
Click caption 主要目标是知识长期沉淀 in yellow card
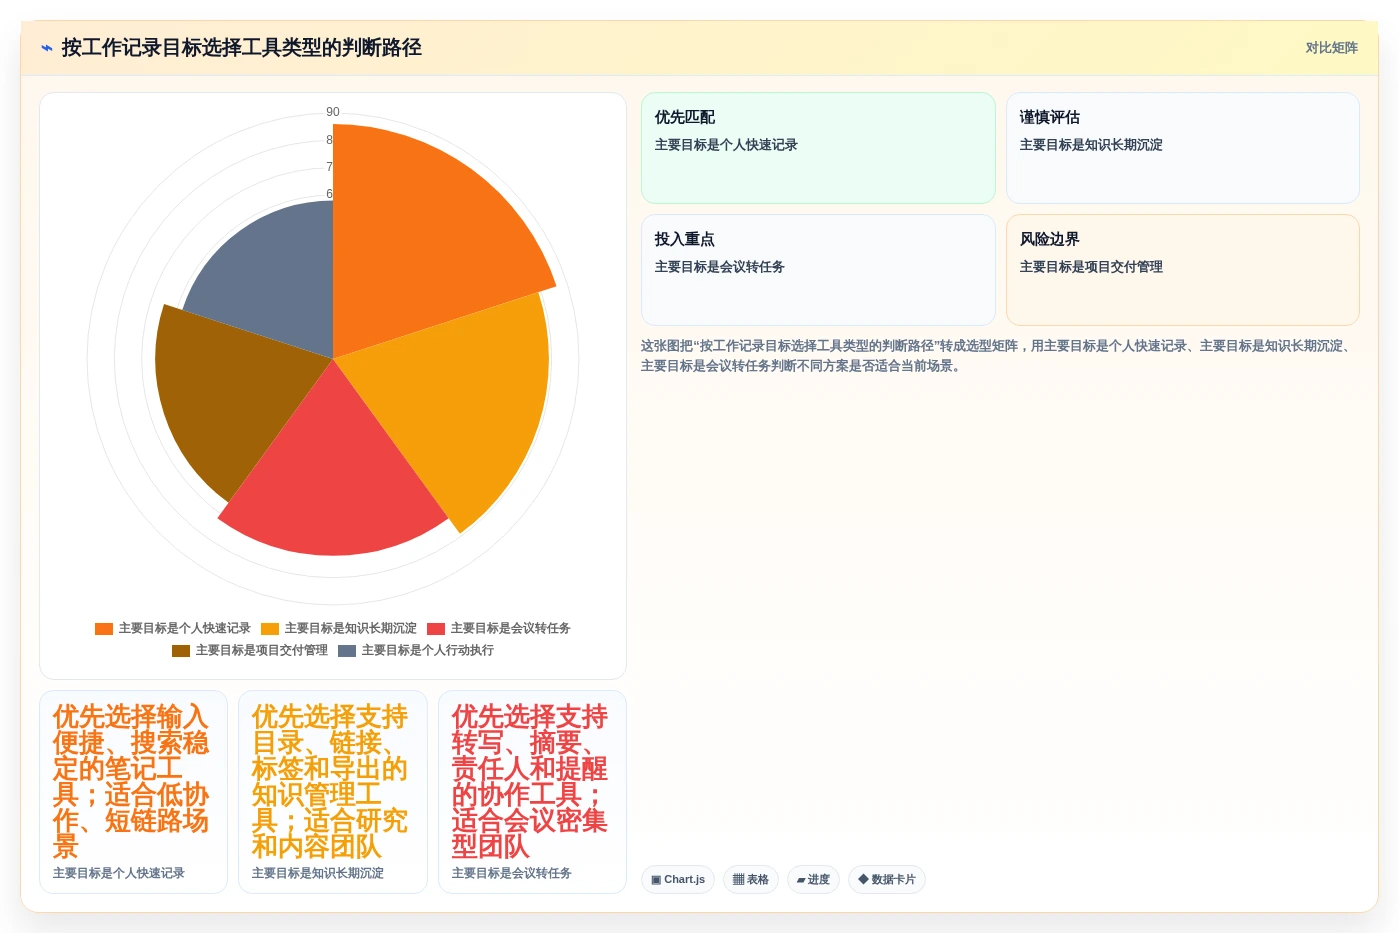[x=318, y=874]
